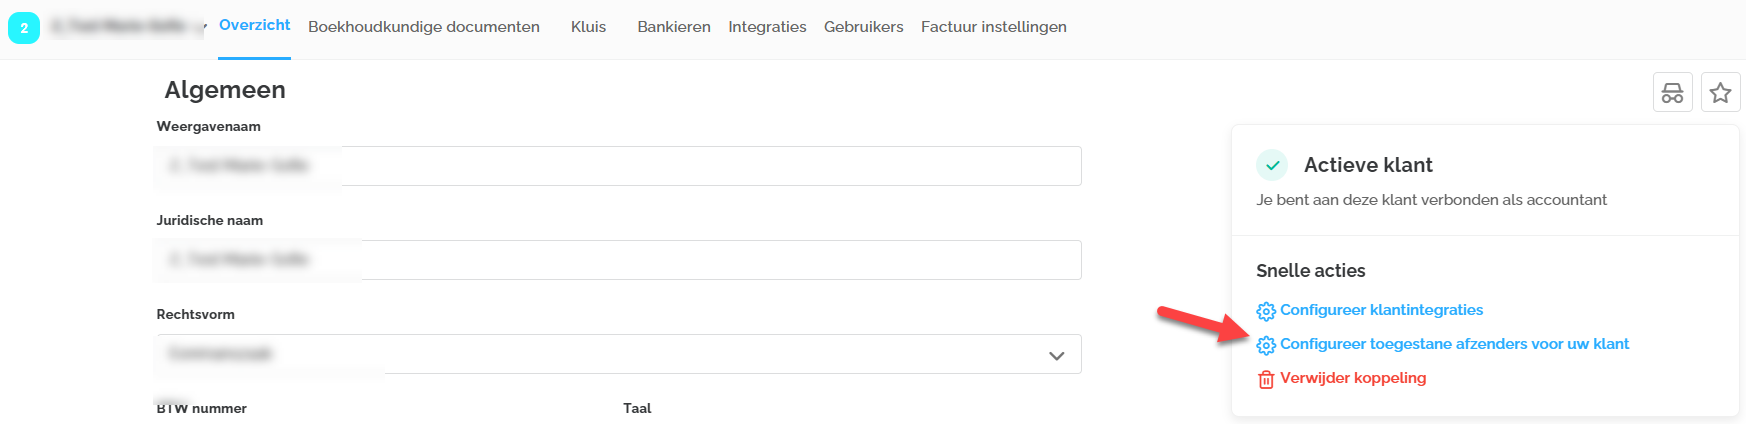Select the Bankieren tab
Image resolution: width=1746 pixels, height=424 pixels.
pos(674,27)
